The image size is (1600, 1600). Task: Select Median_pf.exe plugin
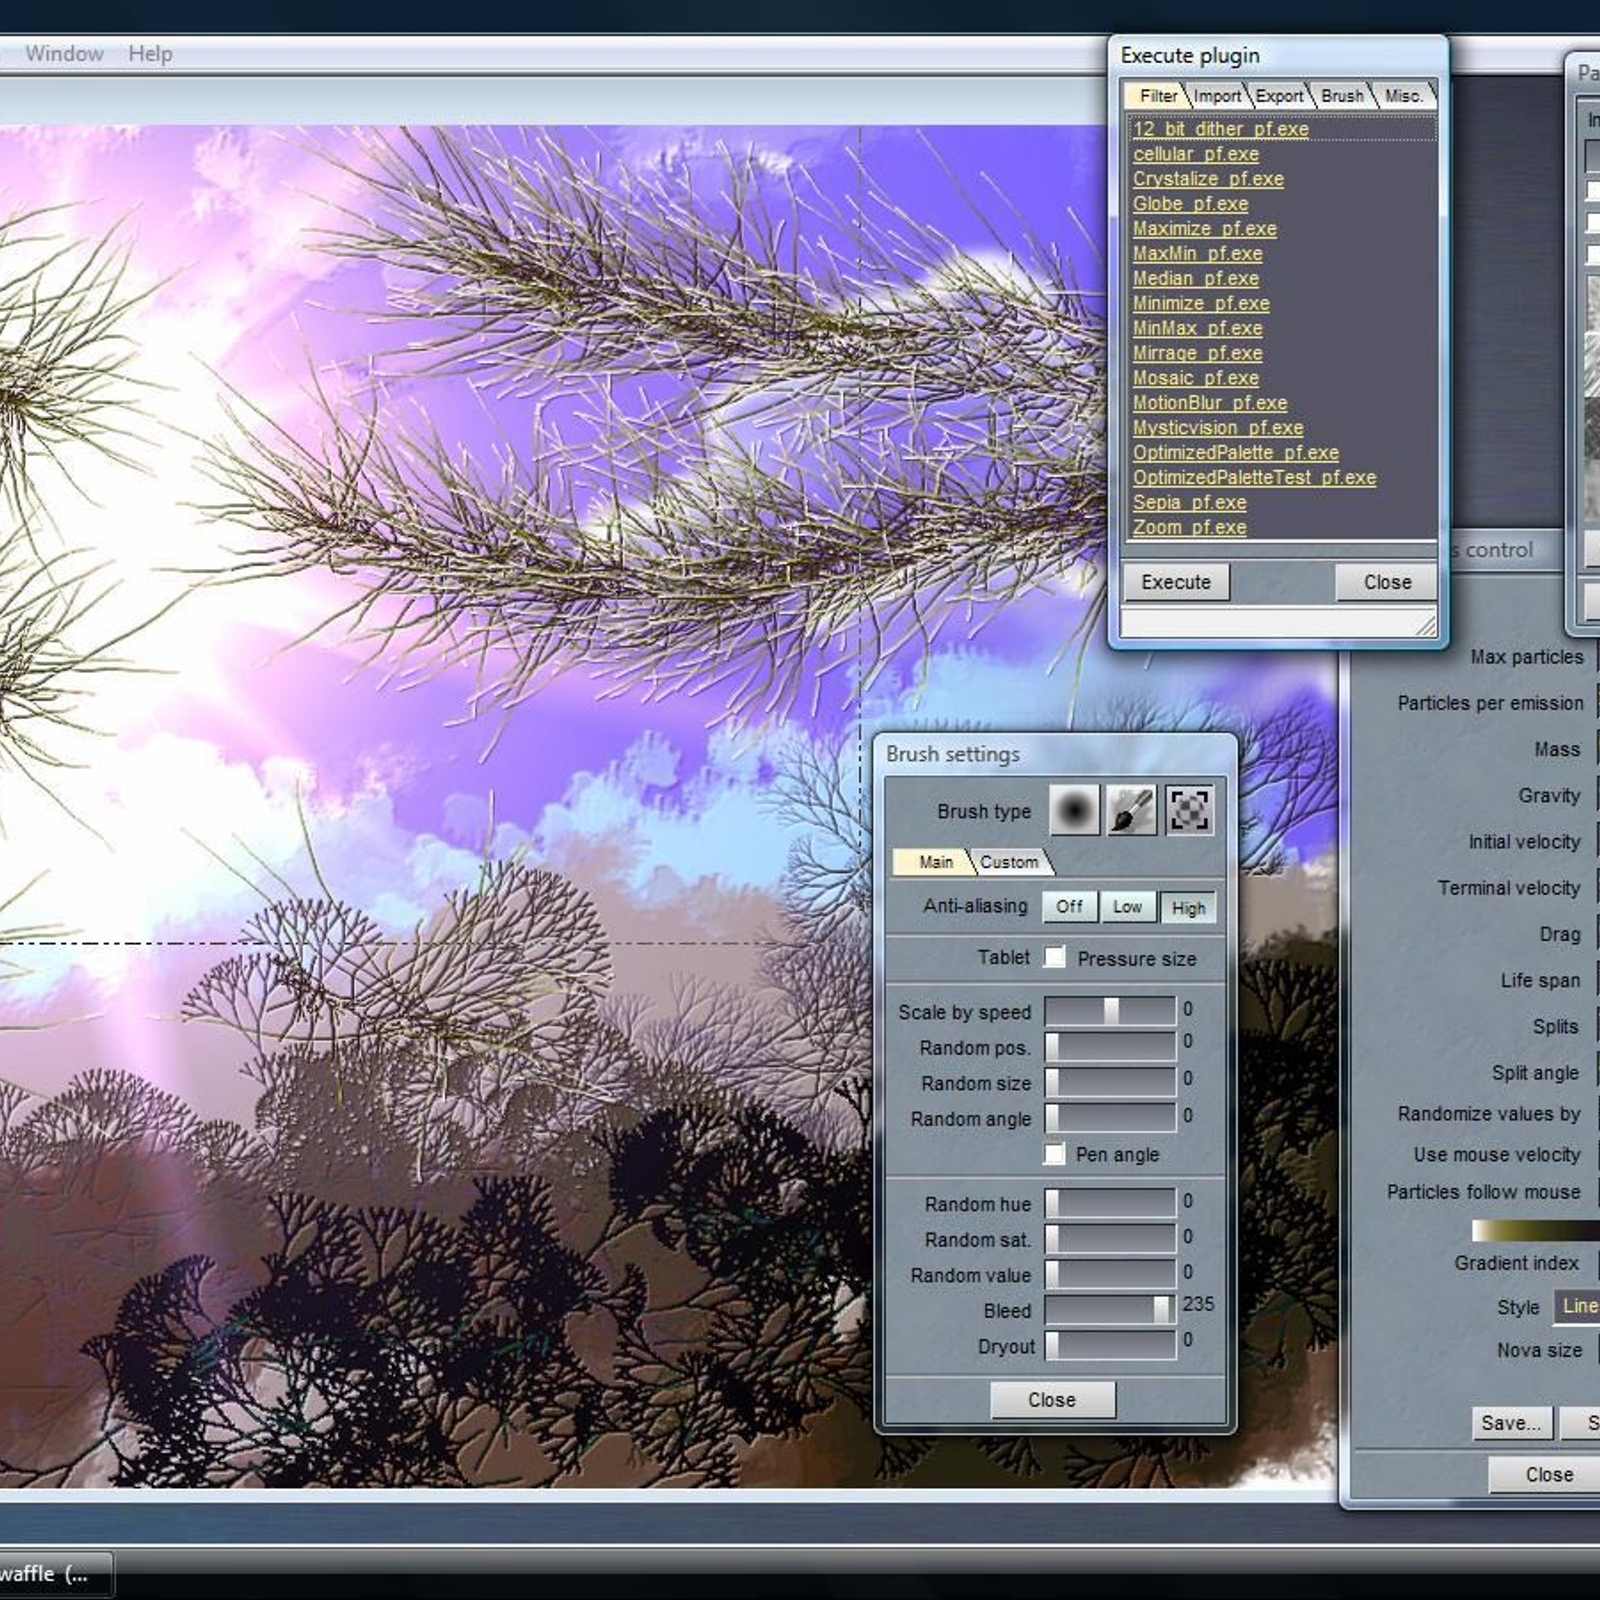click(x=1195, y=279)
